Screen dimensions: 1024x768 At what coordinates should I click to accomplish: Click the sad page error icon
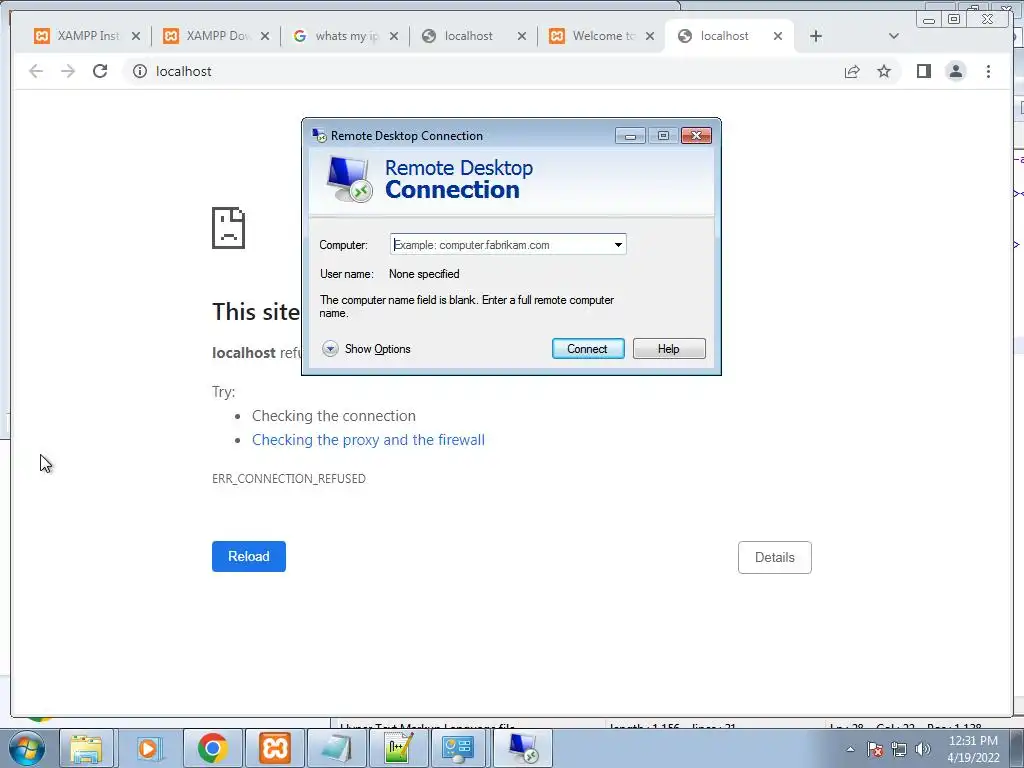coord(229,228)
